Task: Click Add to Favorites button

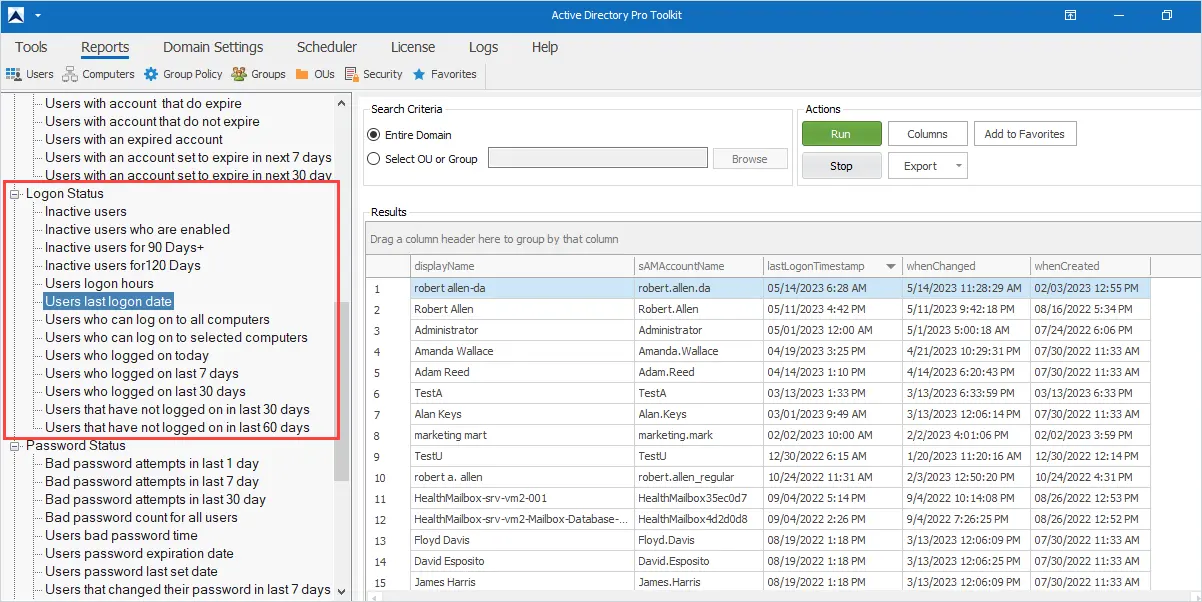Action: pos(1024,134)
